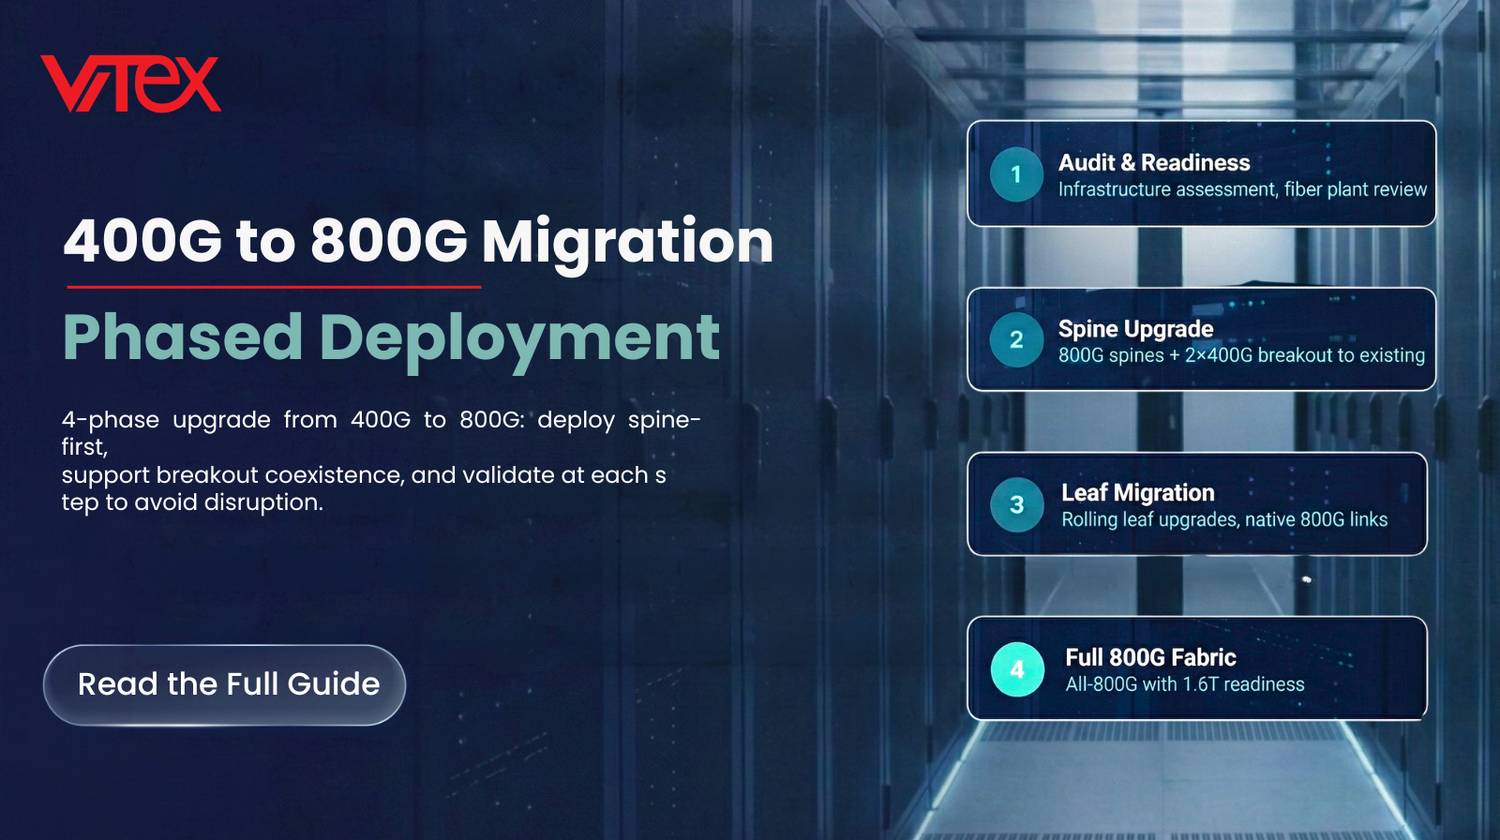Click the Read the Full Guide button
This screenshot has width=1500, height=840.
[x=224, y=684]
